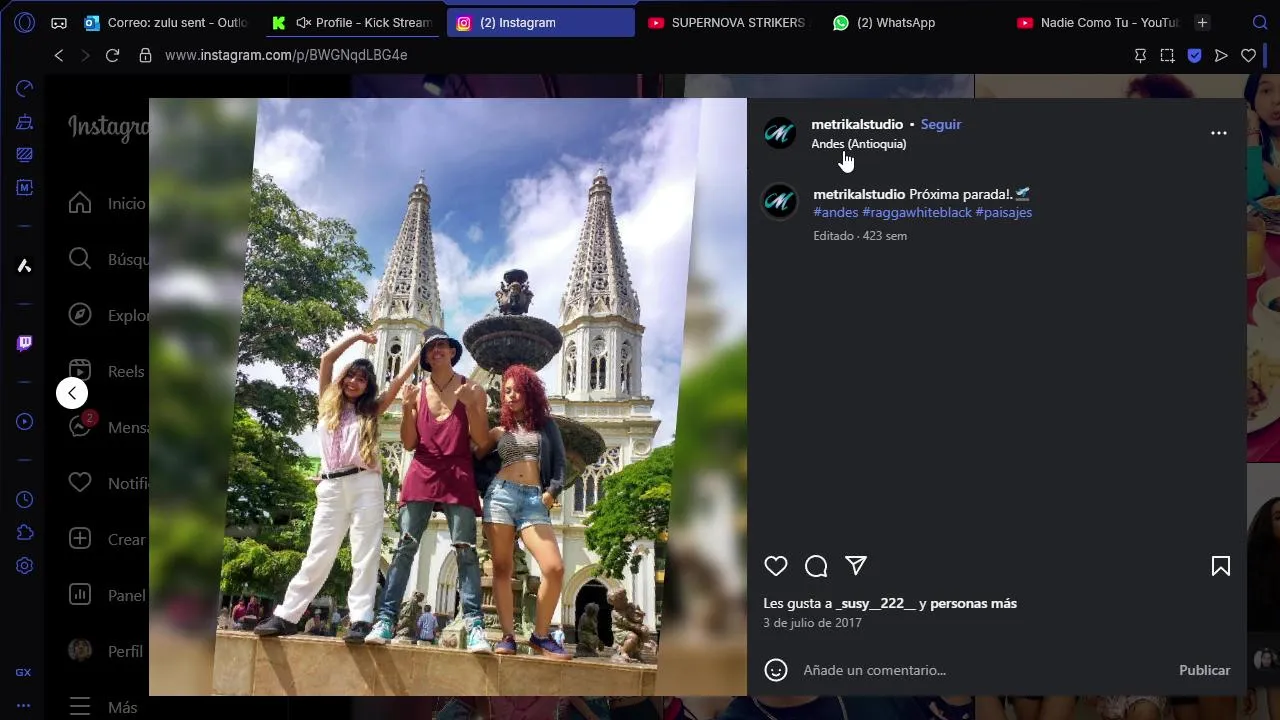Expand the Más hamburger menu
This screenshot has height=720, width=1280.
click(x=80, y=707)
